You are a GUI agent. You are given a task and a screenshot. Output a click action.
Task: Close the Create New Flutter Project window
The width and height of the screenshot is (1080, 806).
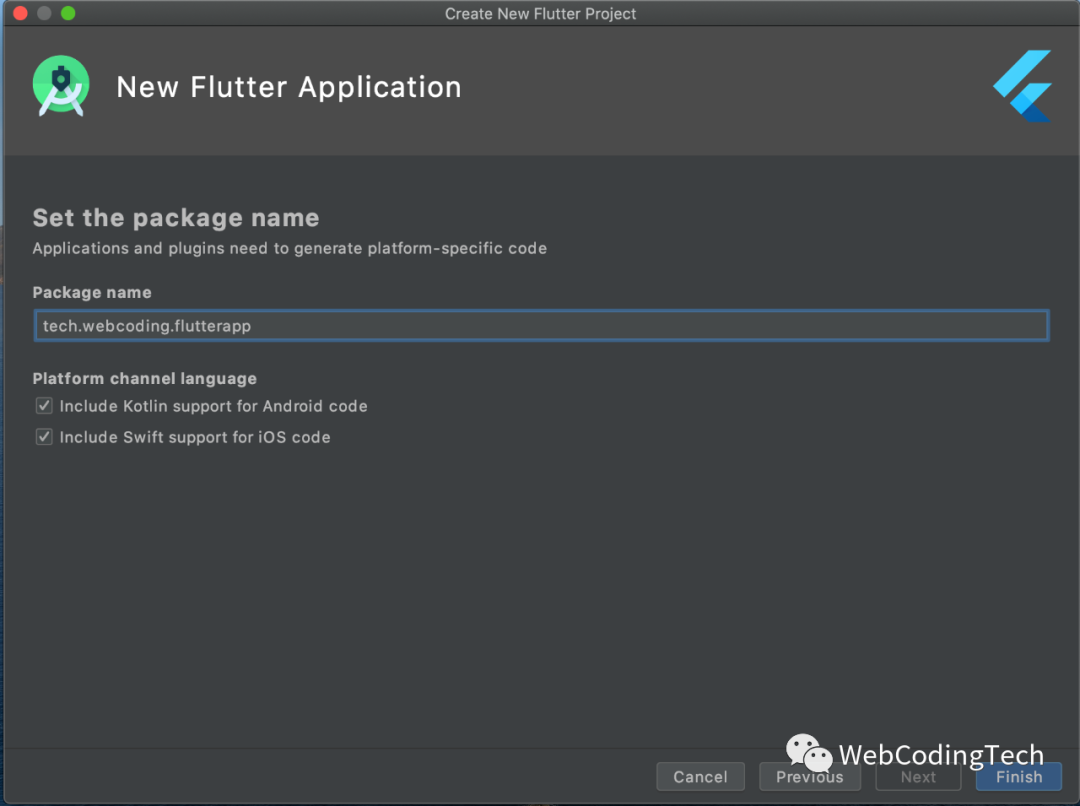(21, 13)
